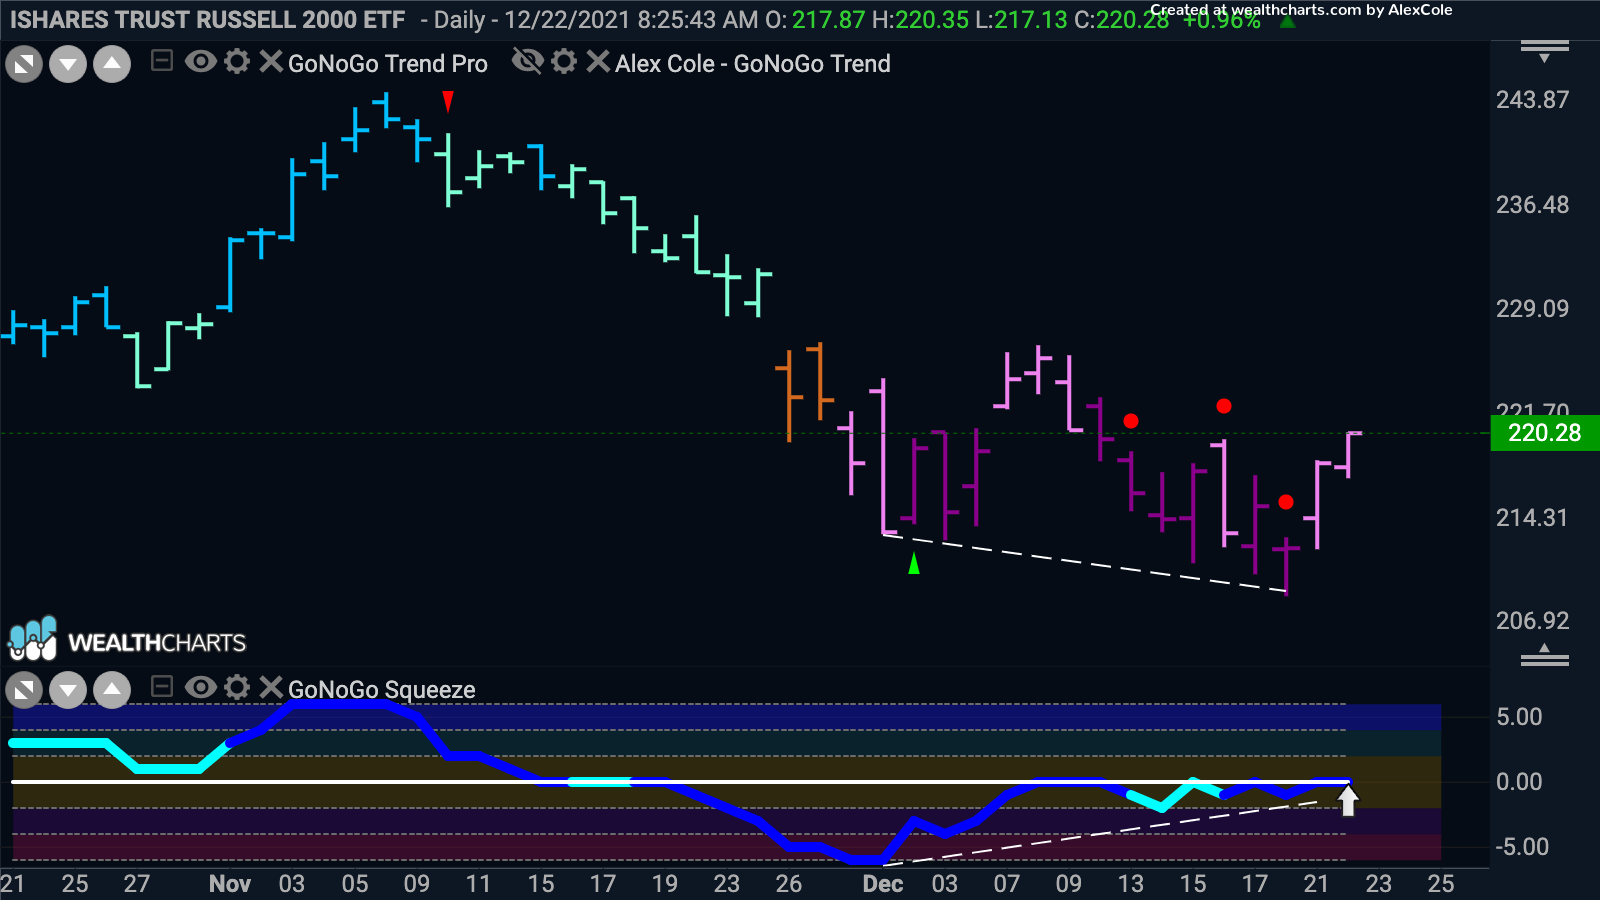Click the wealthcharts.com attribution text
Screen dimensions: 1600x900
click(1301, 10)
